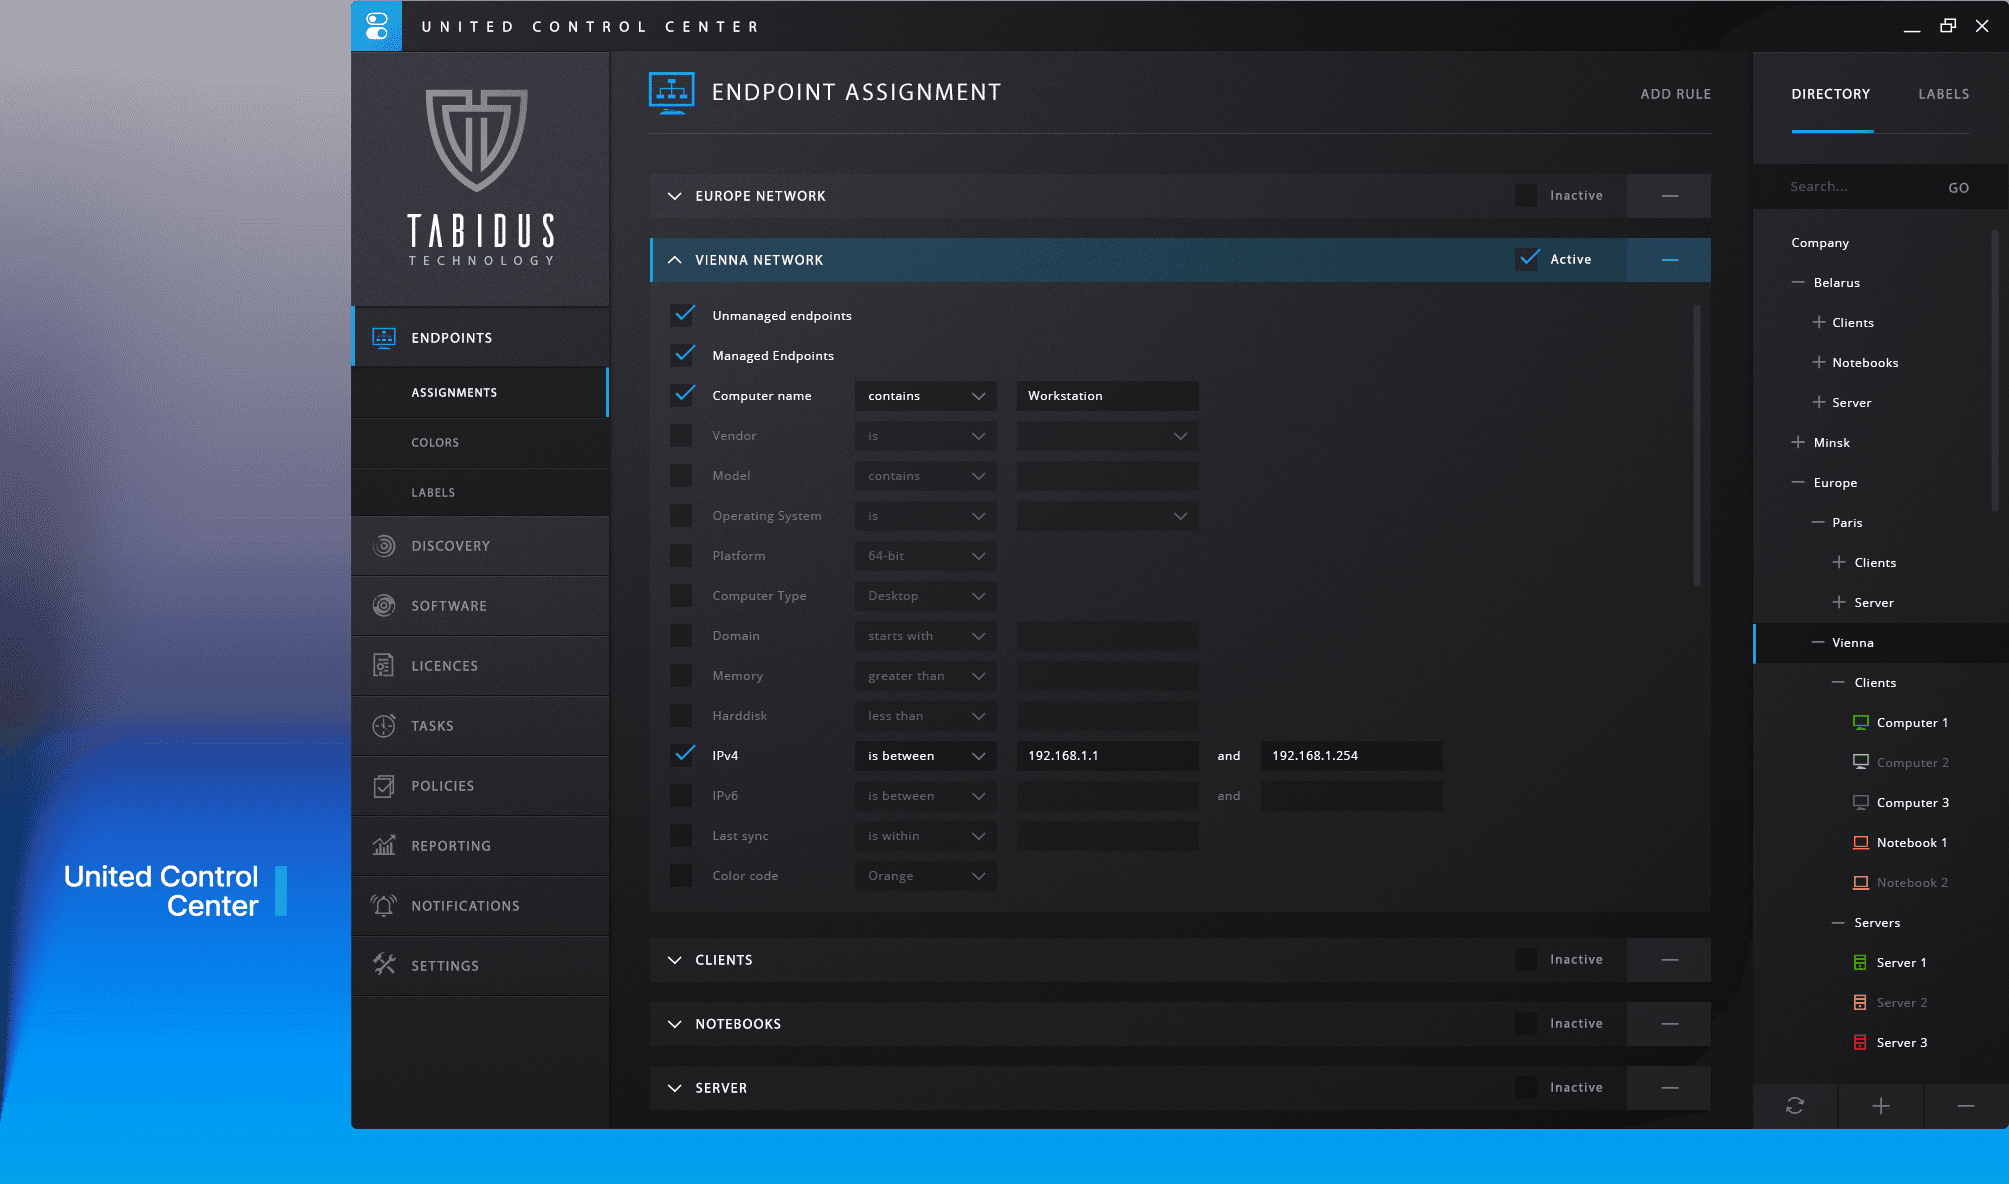Uncheck the IPv4 rule checkbox

682,755
